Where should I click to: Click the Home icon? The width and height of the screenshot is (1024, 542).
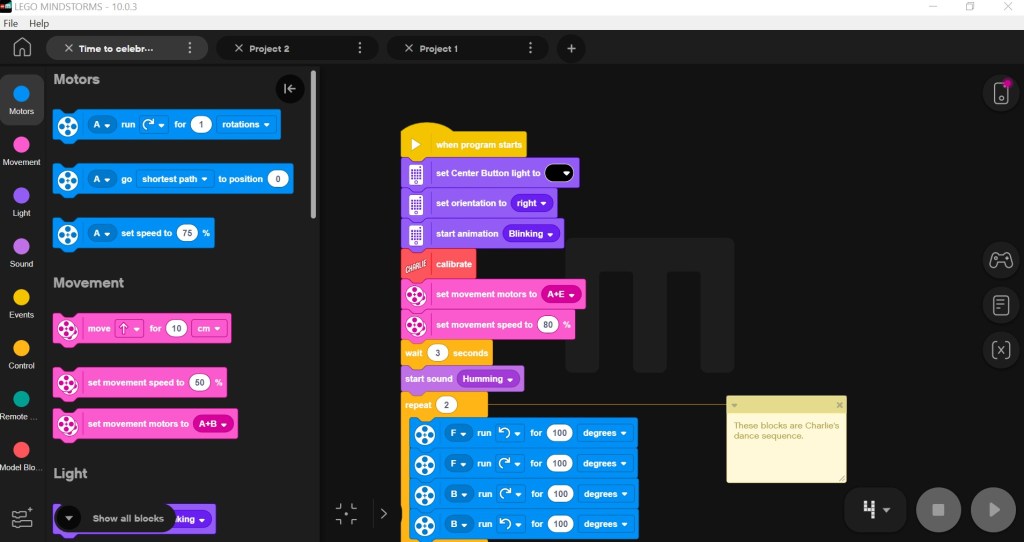pos(22,48)
